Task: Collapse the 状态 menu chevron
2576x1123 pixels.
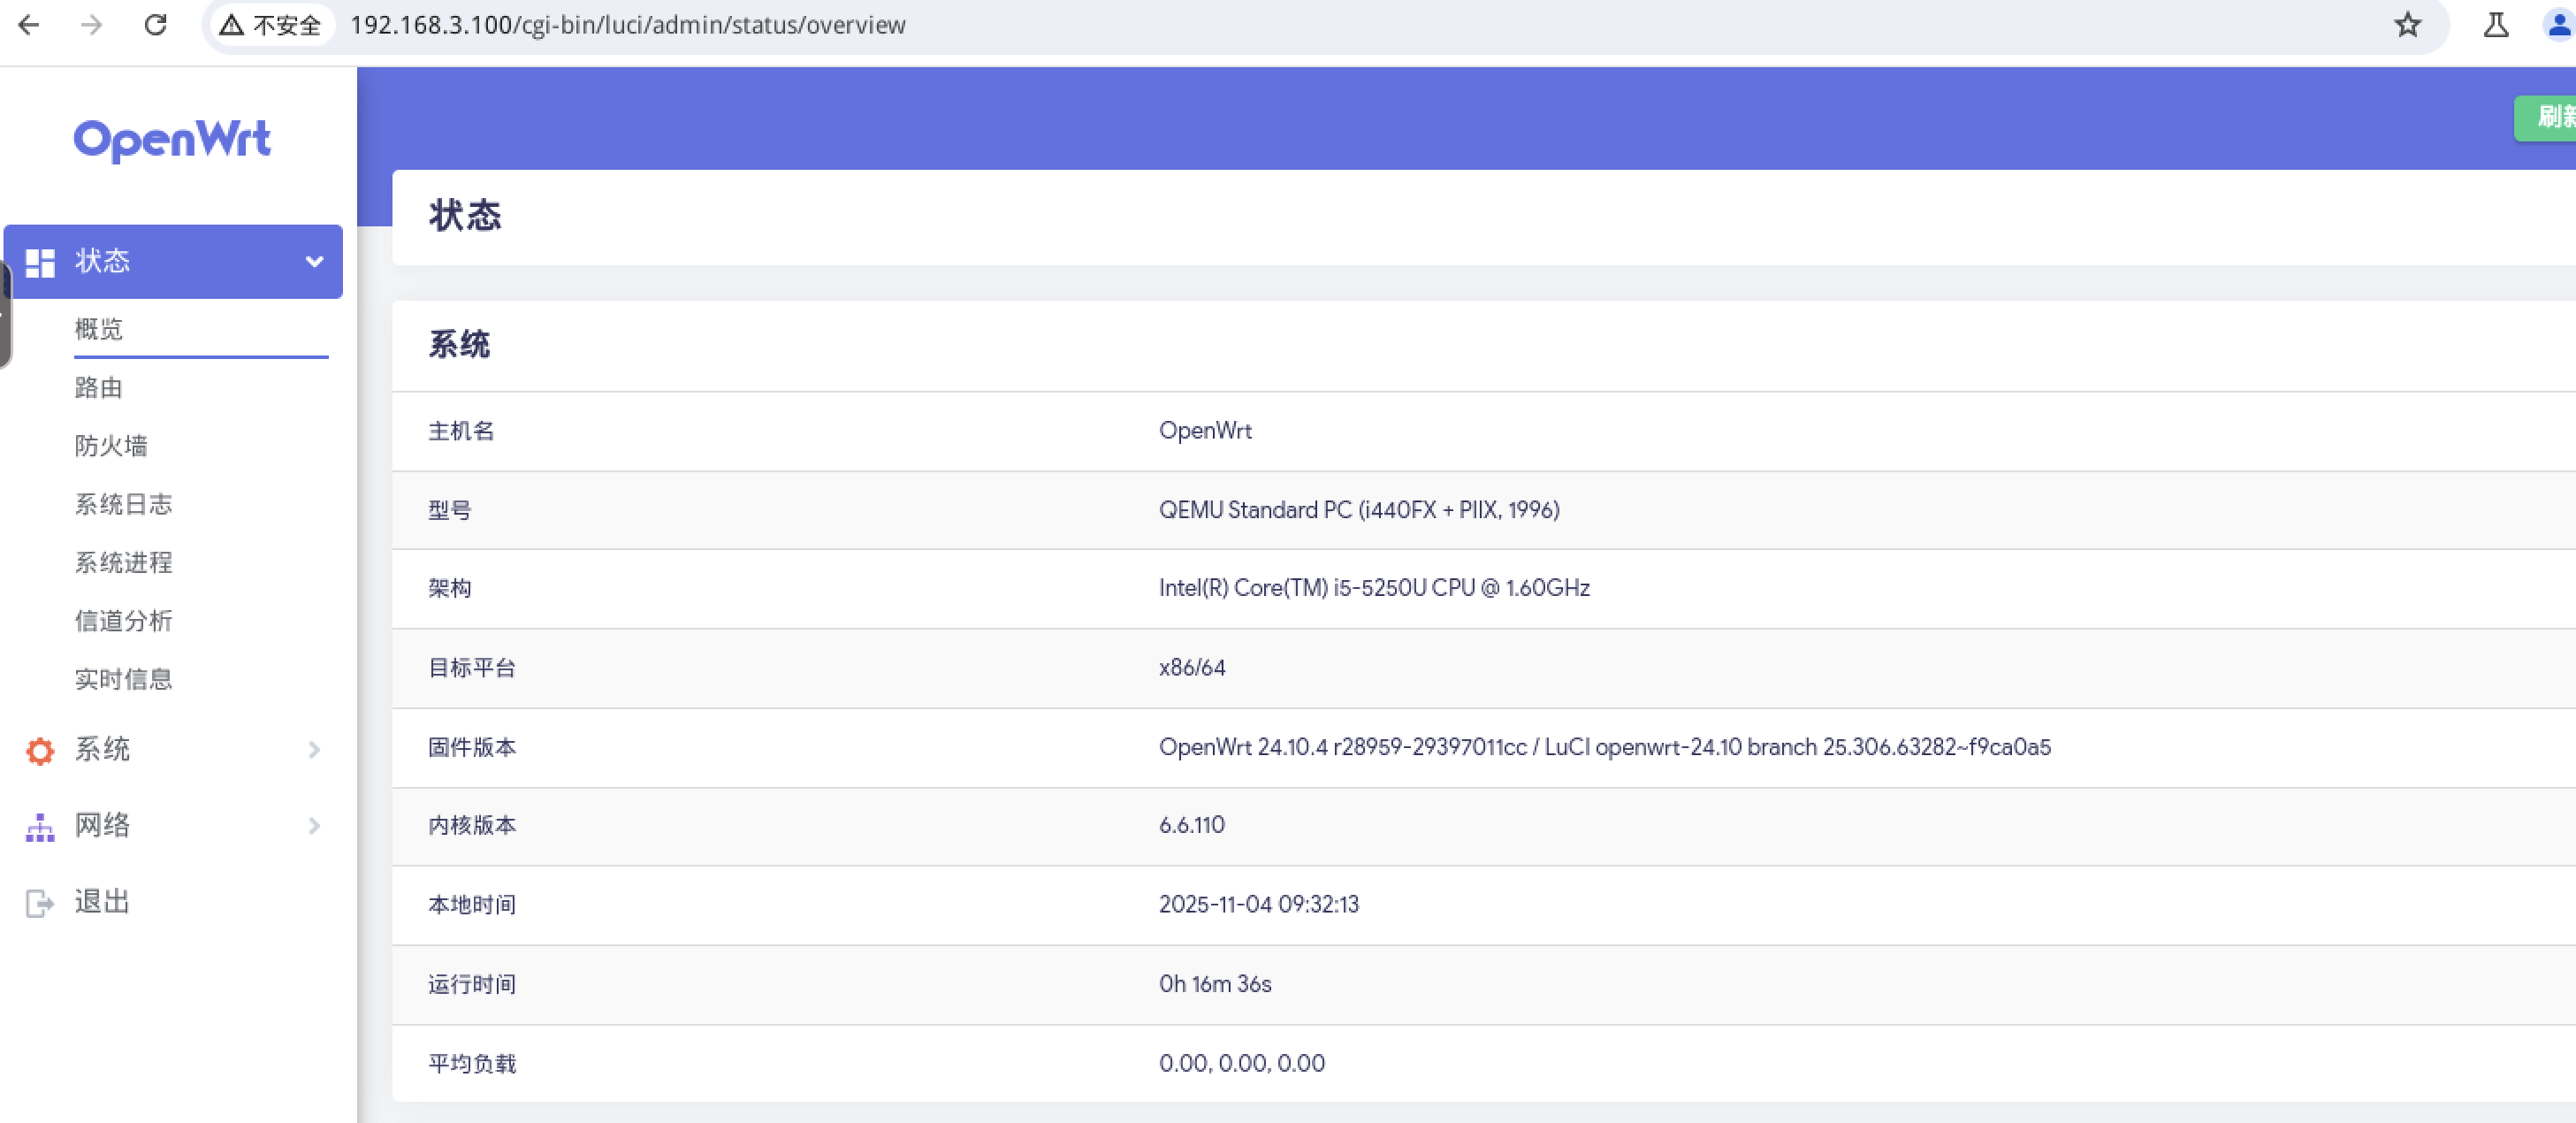Action: tap(314, 262)
